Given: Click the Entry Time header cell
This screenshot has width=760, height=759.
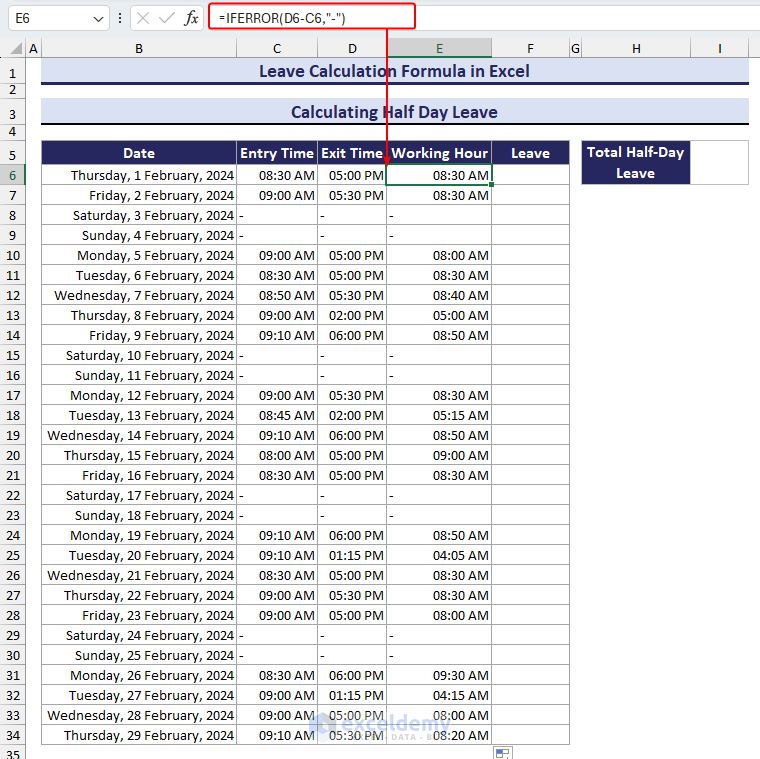Looking at the screenshot, I should pyautogui.click(x=277, y=153).
